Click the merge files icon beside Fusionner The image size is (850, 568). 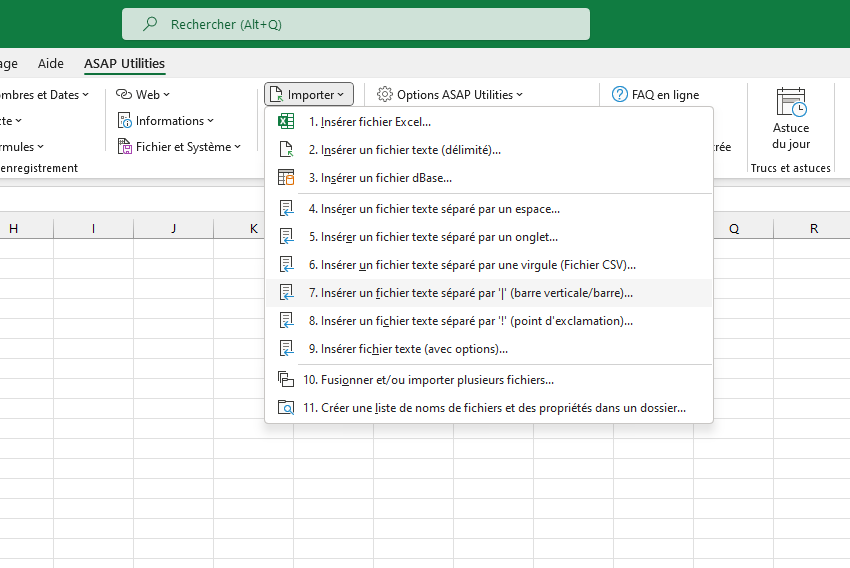pos(286,379)
